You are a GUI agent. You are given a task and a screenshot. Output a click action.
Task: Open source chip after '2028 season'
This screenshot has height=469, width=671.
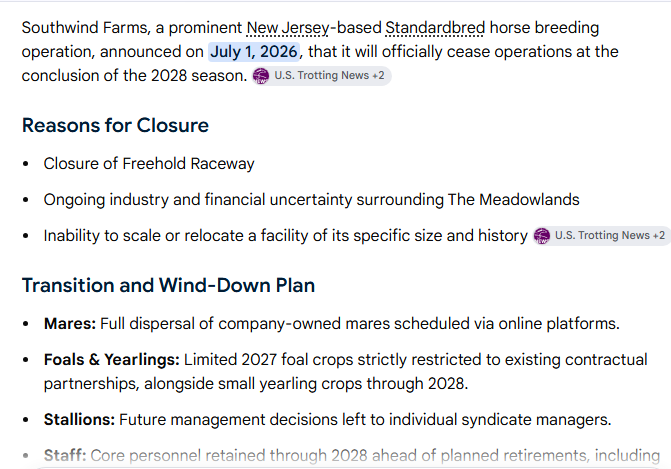coord(321,76)
